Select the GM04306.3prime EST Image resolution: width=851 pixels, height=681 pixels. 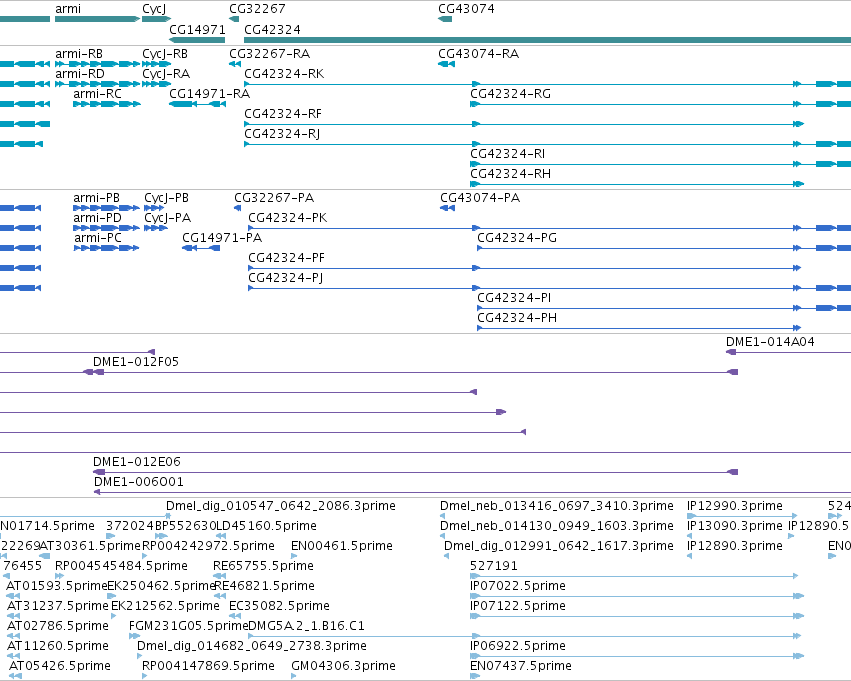[344, 667]
